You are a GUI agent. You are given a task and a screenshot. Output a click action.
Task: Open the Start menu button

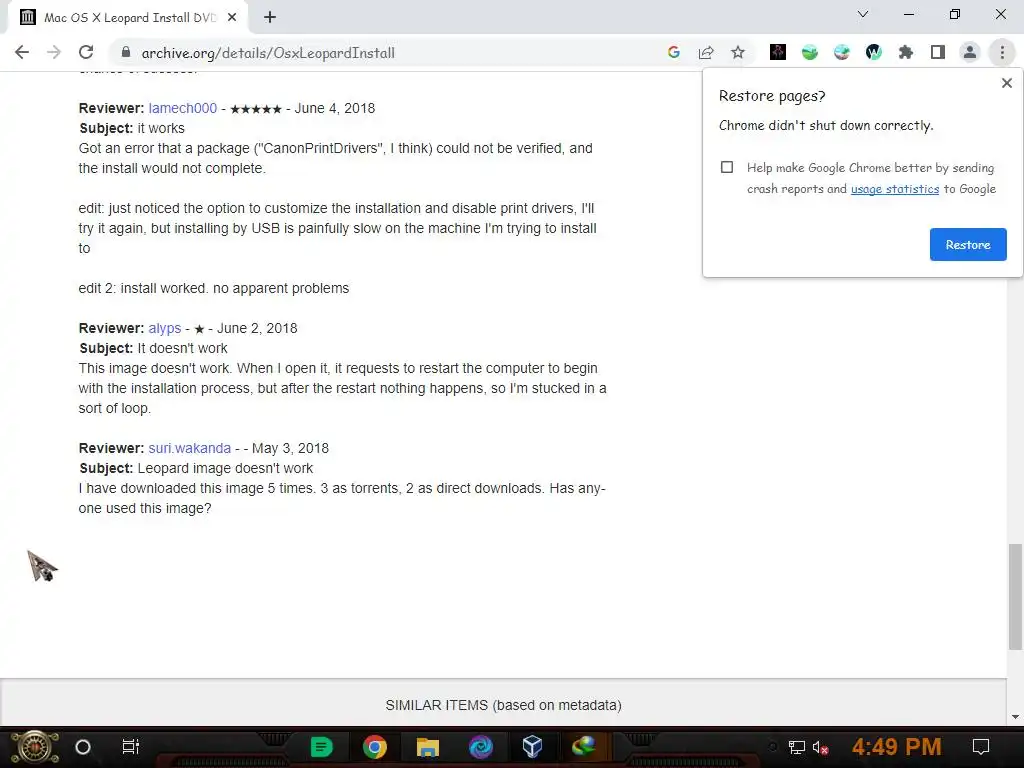tap(35, 747)
